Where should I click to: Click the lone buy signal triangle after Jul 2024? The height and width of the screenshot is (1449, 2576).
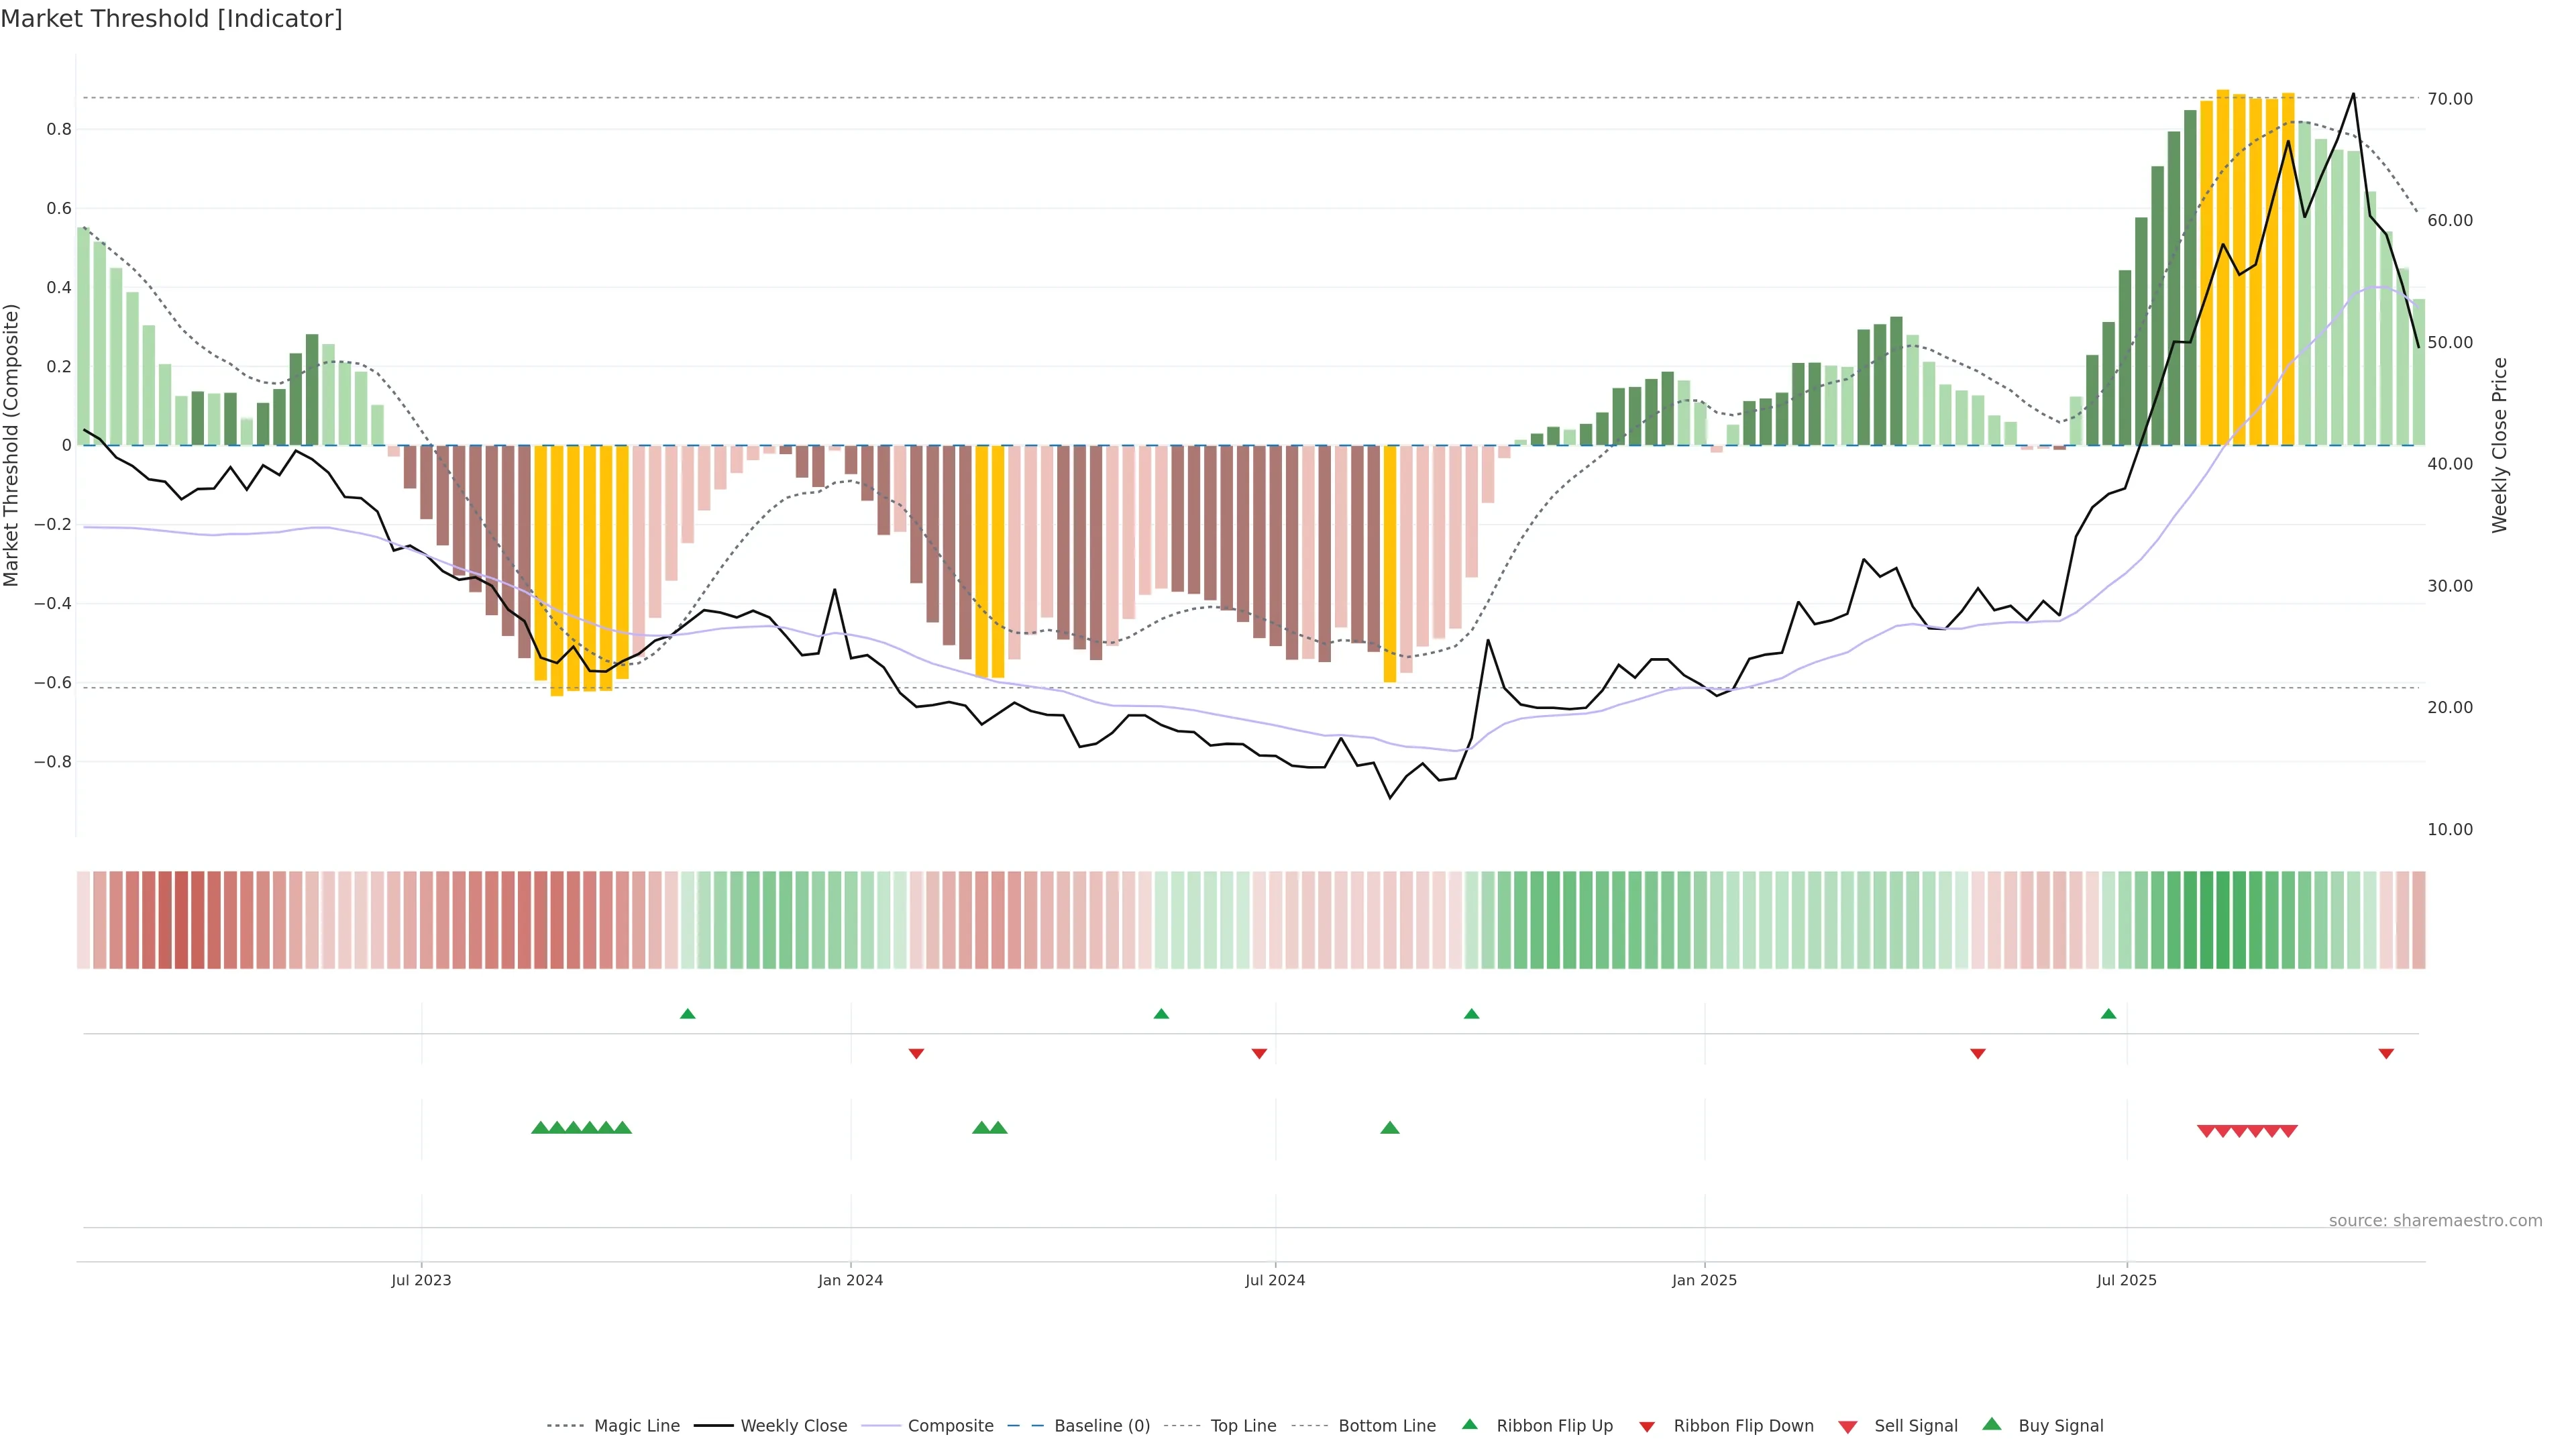[x=1390, y=1128]
